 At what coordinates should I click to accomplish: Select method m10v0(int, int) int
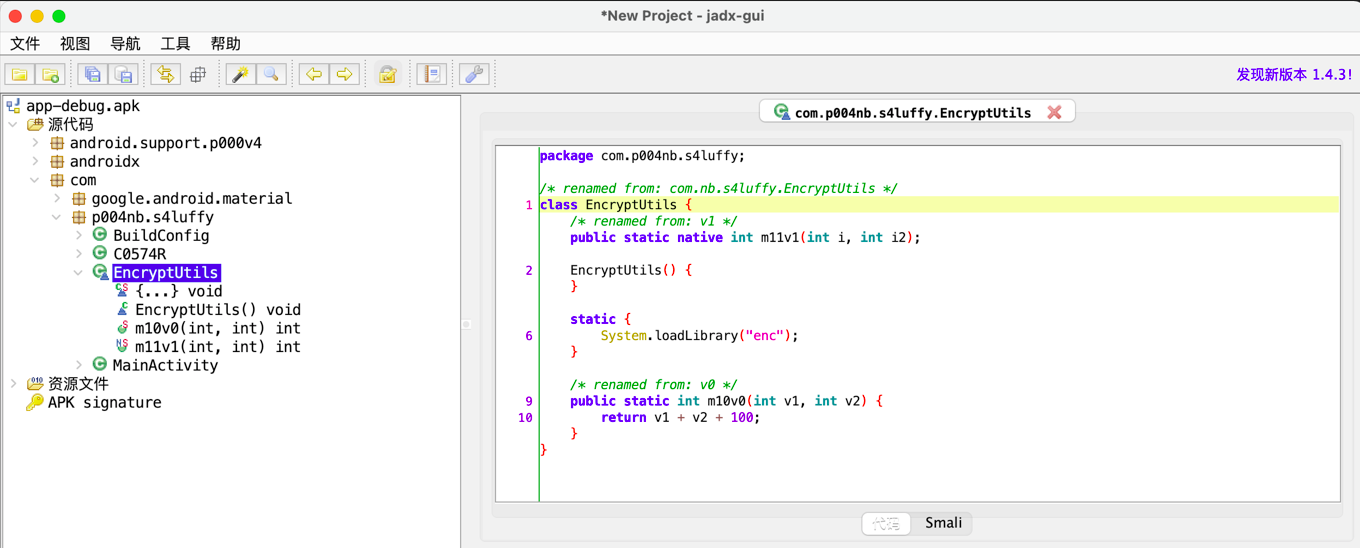[x=218, y=328]
